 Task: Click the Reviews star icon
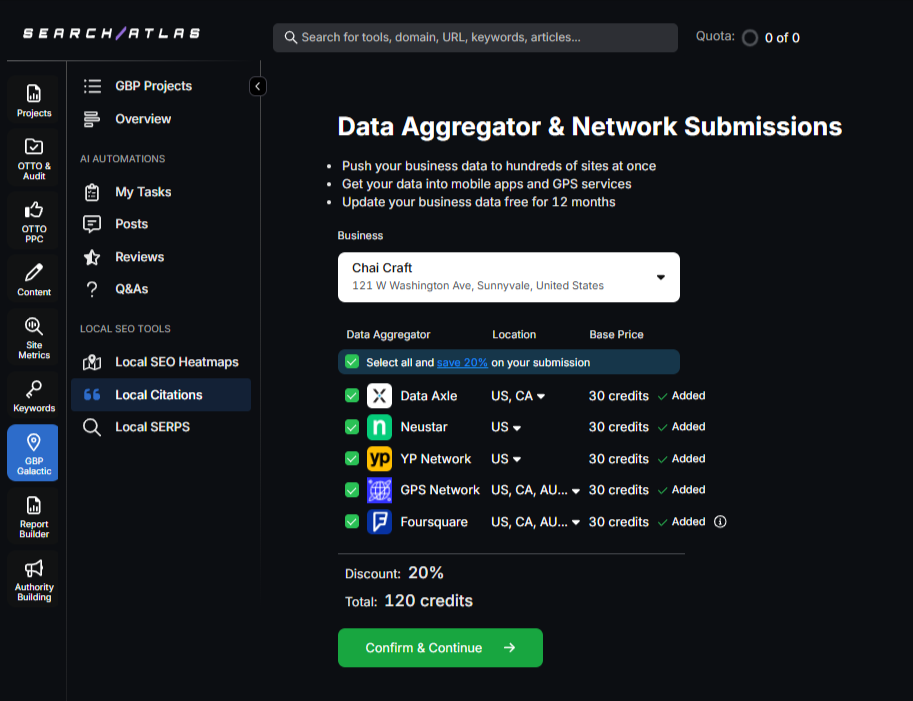point(92,257)
